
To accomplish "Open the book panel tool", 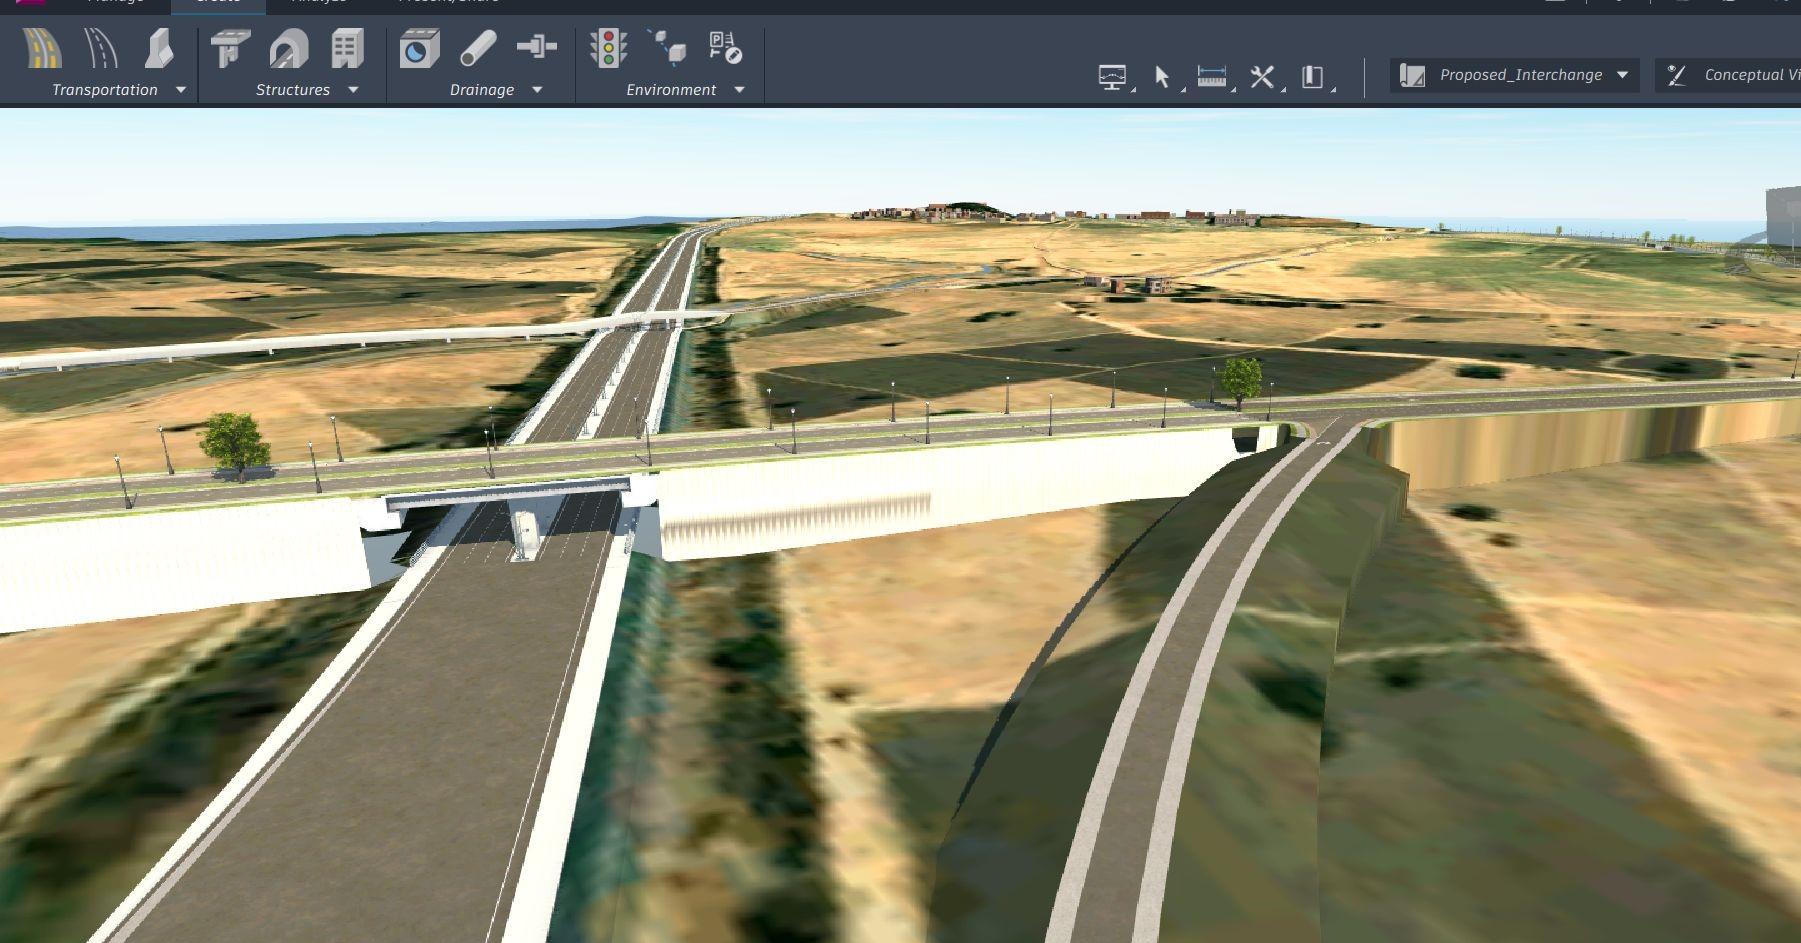I will click(1312, 77).
